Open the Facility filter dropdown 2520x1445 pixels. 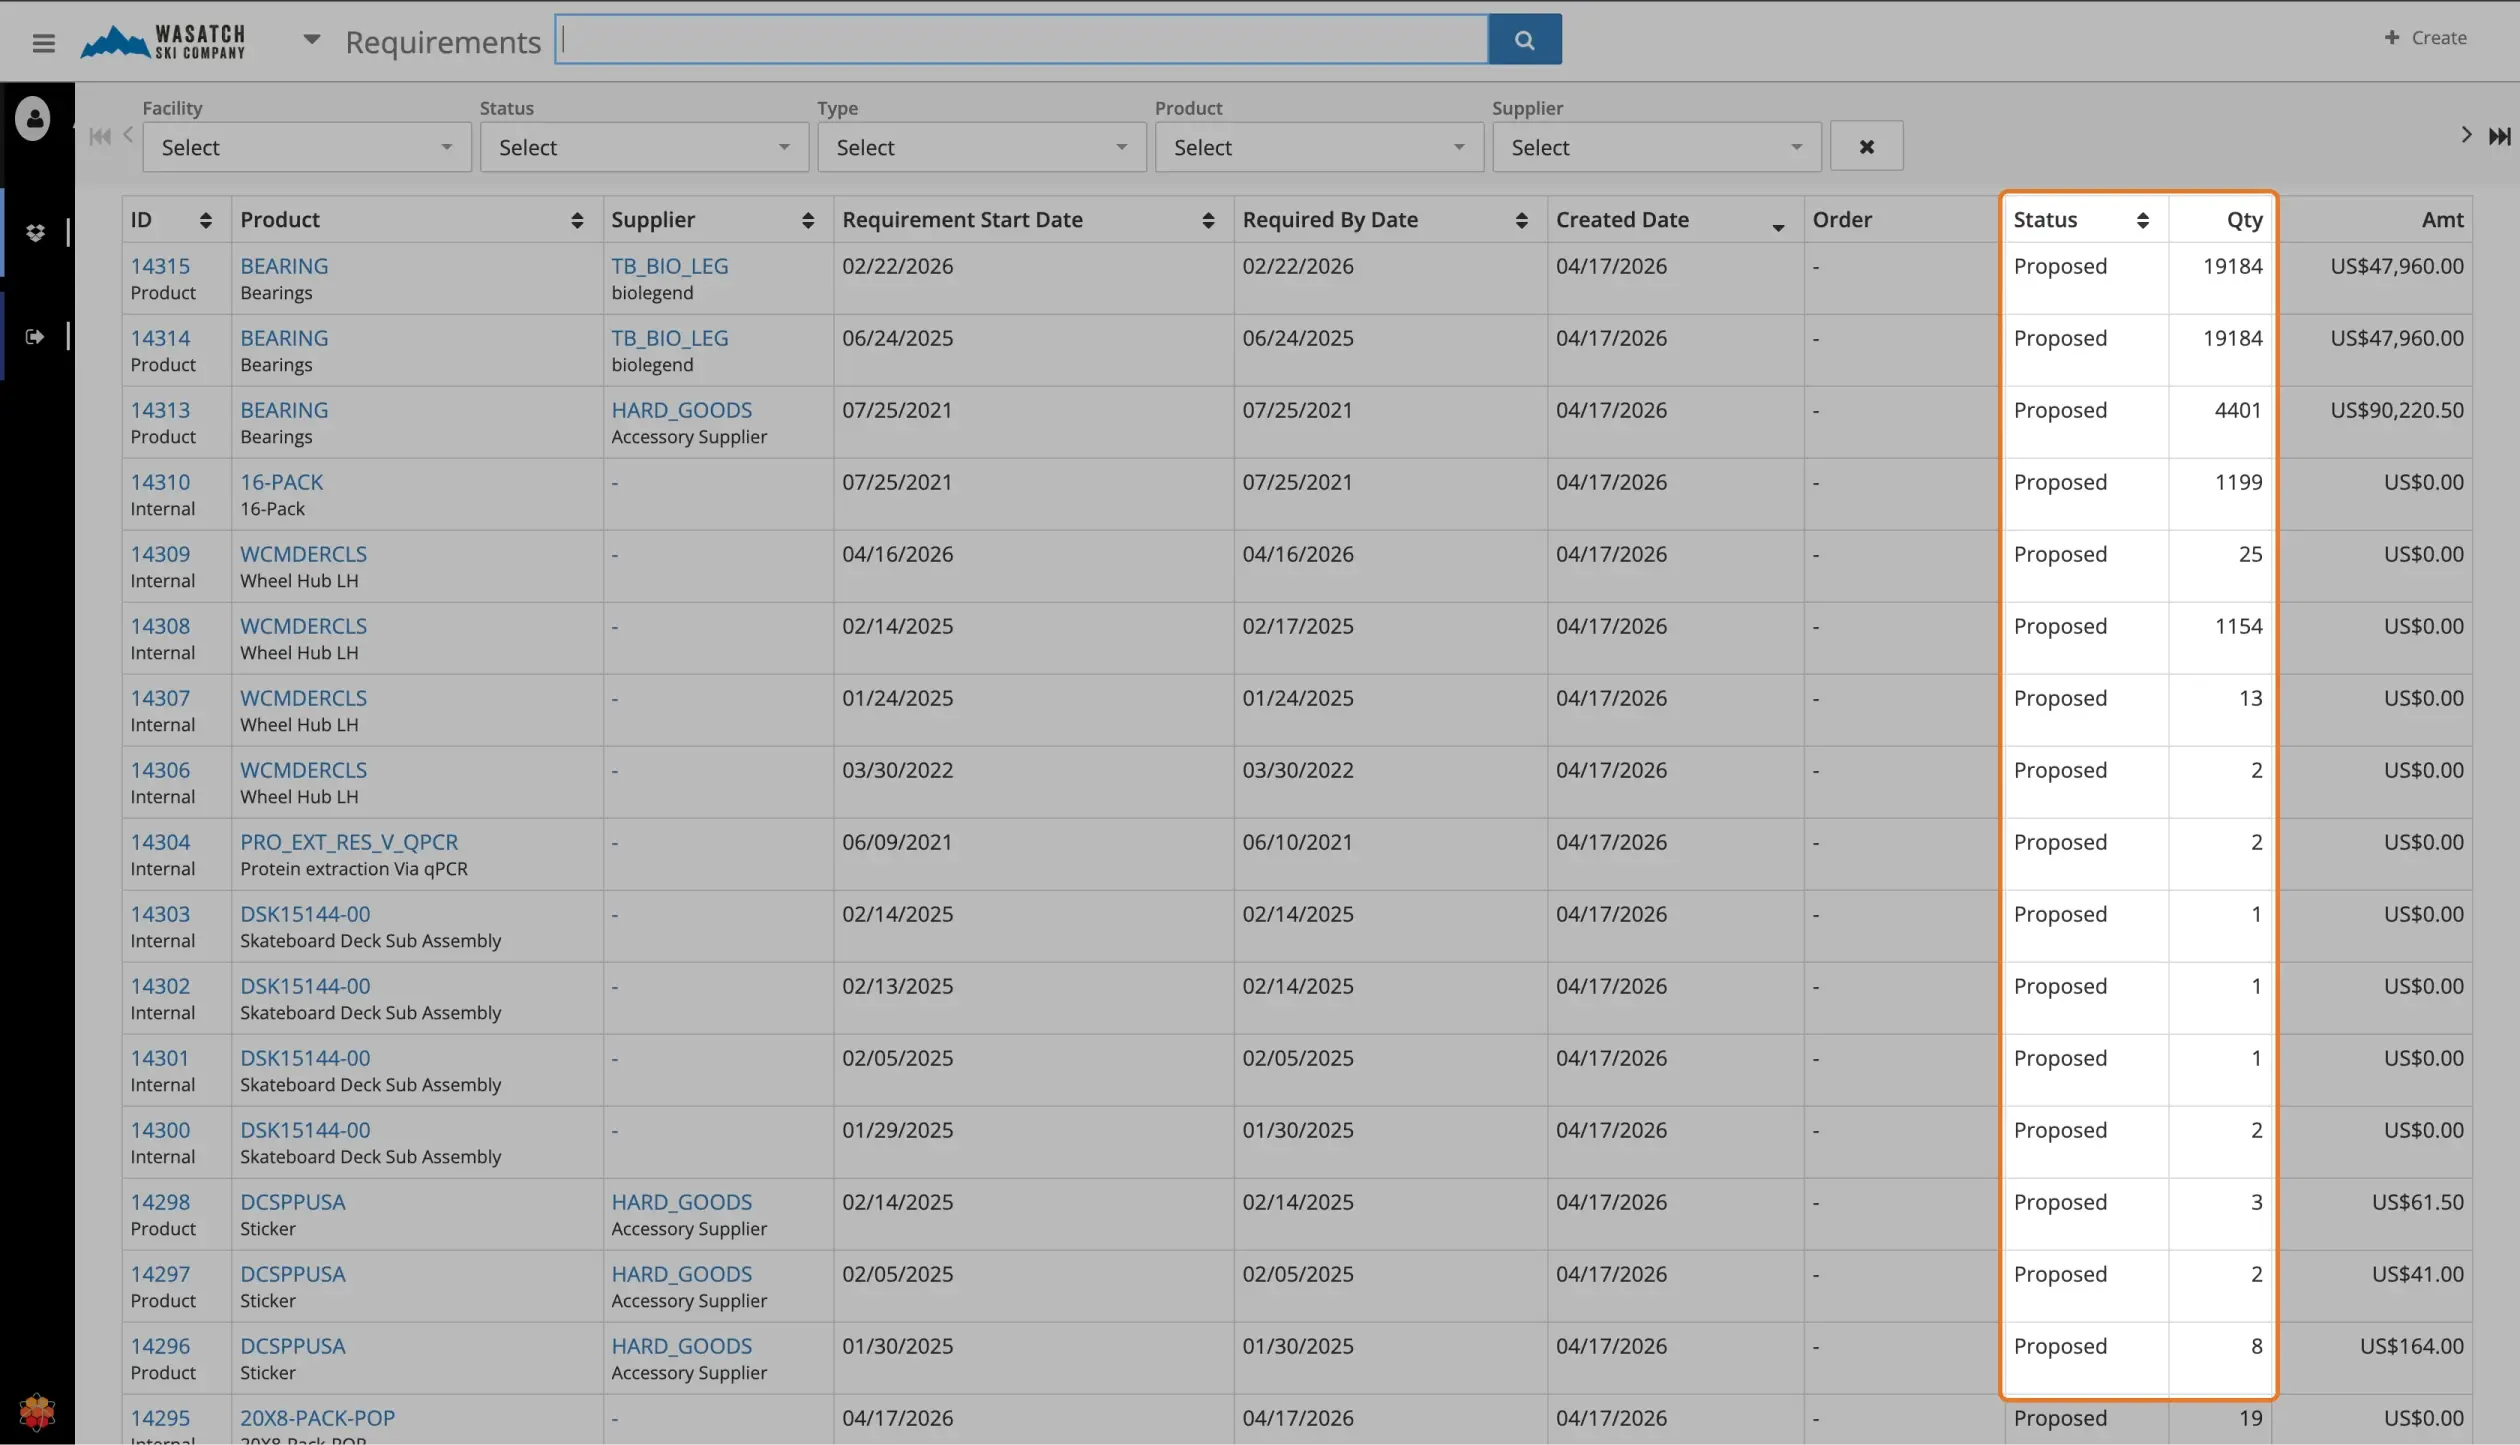point(307,147)
